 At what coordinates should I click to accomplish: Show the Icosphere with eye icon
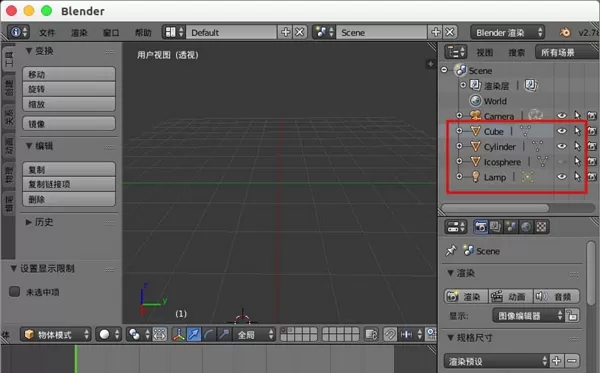[561, 161]
